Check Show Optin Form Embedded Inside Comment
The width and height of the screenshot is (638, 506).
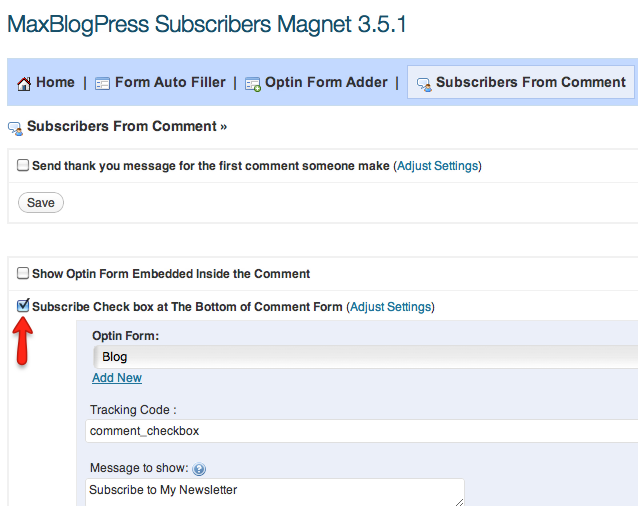[23, 273]
